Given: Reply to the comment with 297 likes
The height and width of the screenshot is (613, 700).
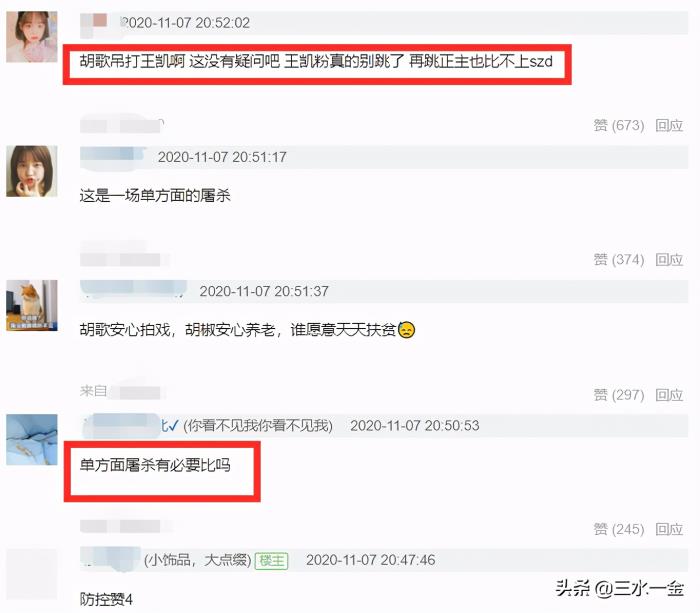Looking at the screenshot, I should [669, 395].
